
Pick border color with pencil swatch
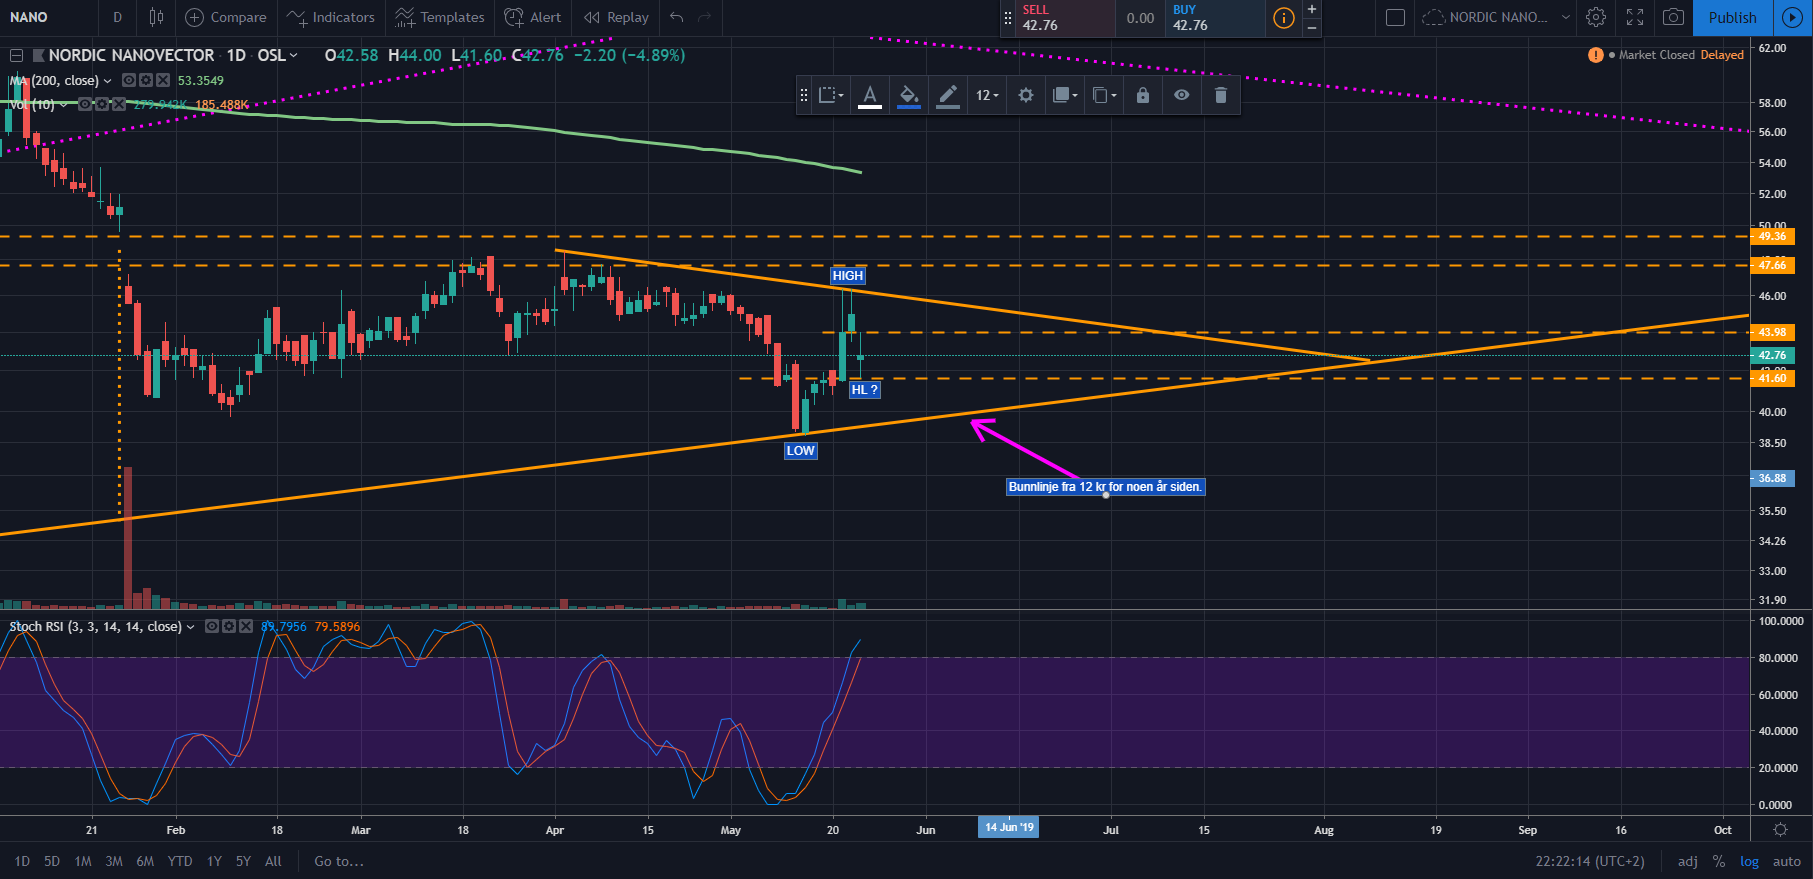pyautogui.click(x=948, y=95)
